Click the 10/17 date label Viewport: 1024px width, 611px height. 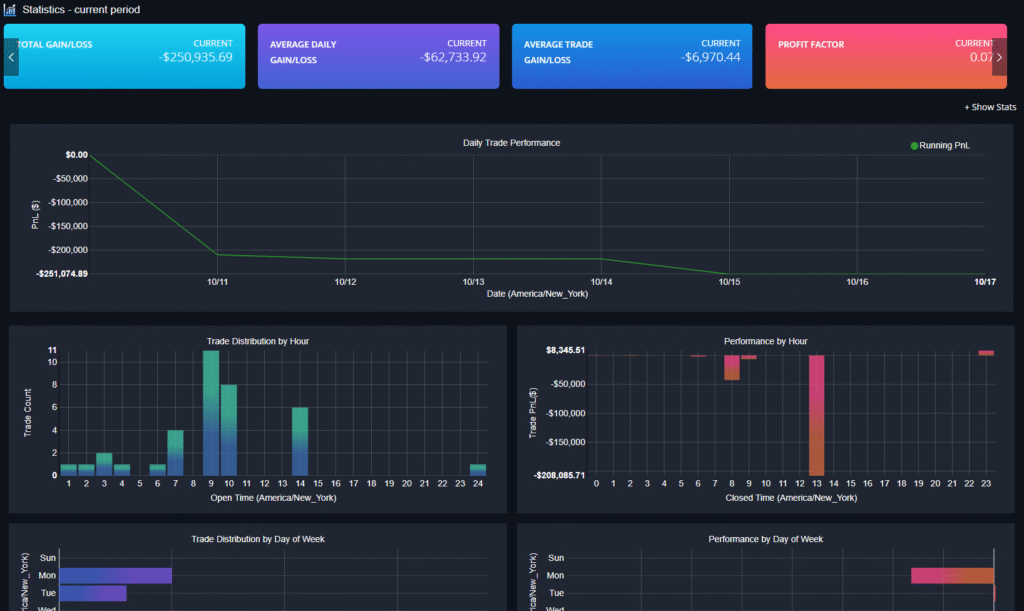985,282
